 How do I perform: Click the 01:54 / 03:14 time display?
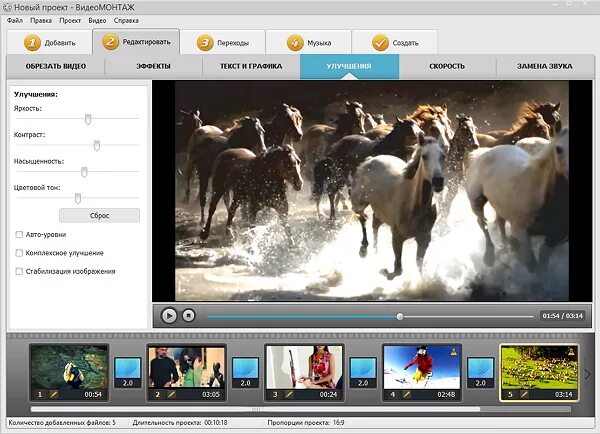coord(562,316)
